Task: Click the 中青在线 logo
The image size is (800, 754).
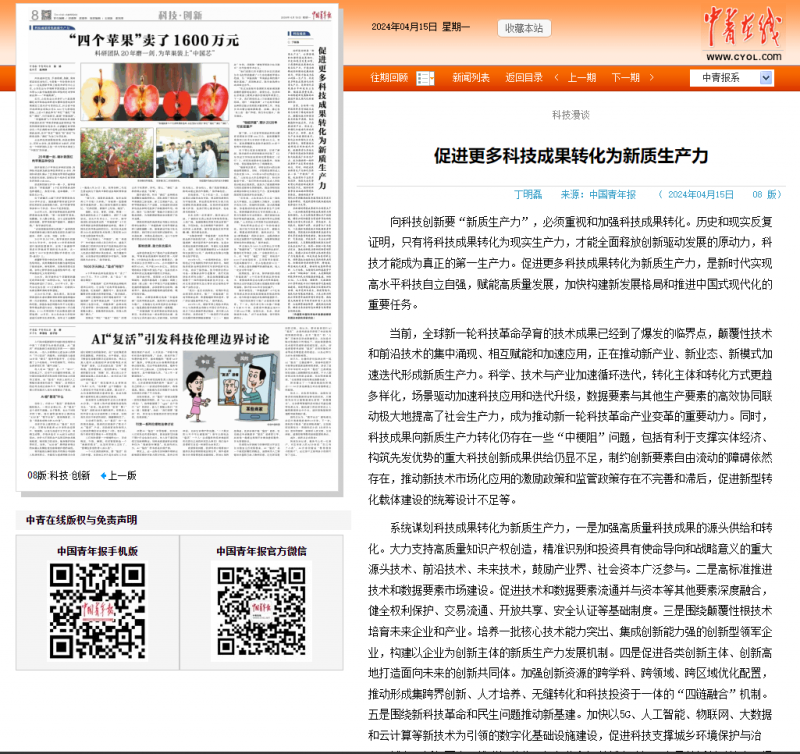Action: (x=742, y=29)
